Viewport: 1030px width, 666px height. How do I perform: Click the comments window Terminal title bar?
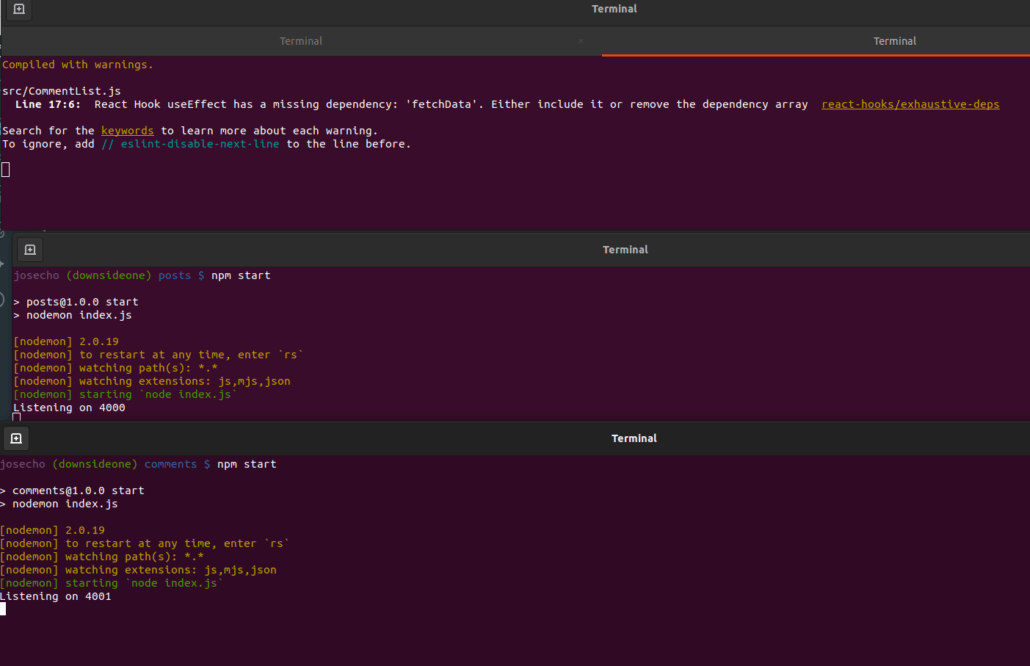coord(634,438)
